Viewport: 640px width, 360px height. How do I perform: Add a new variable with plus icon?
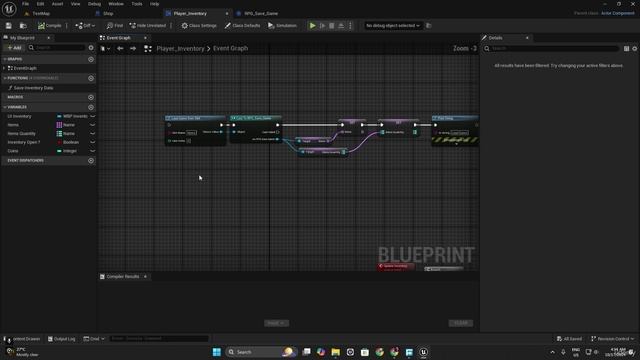pos(91,107)
